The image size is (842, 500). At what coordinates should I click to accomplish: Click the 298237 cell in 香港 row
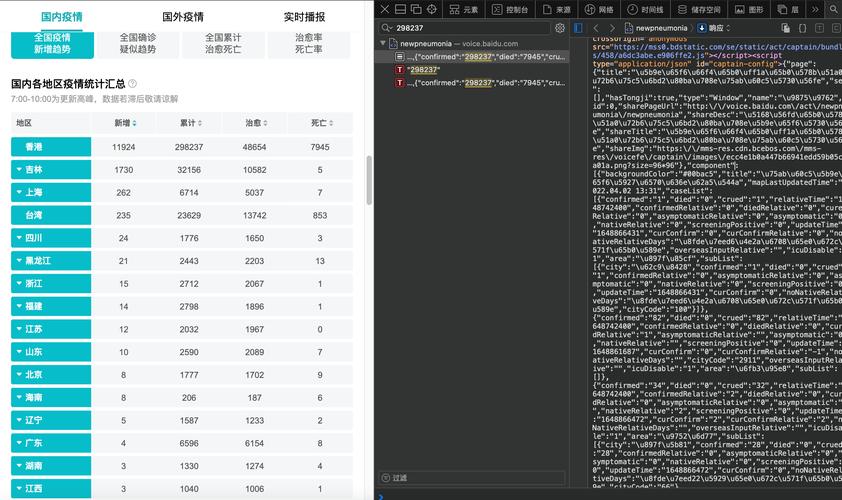point(189,147)
